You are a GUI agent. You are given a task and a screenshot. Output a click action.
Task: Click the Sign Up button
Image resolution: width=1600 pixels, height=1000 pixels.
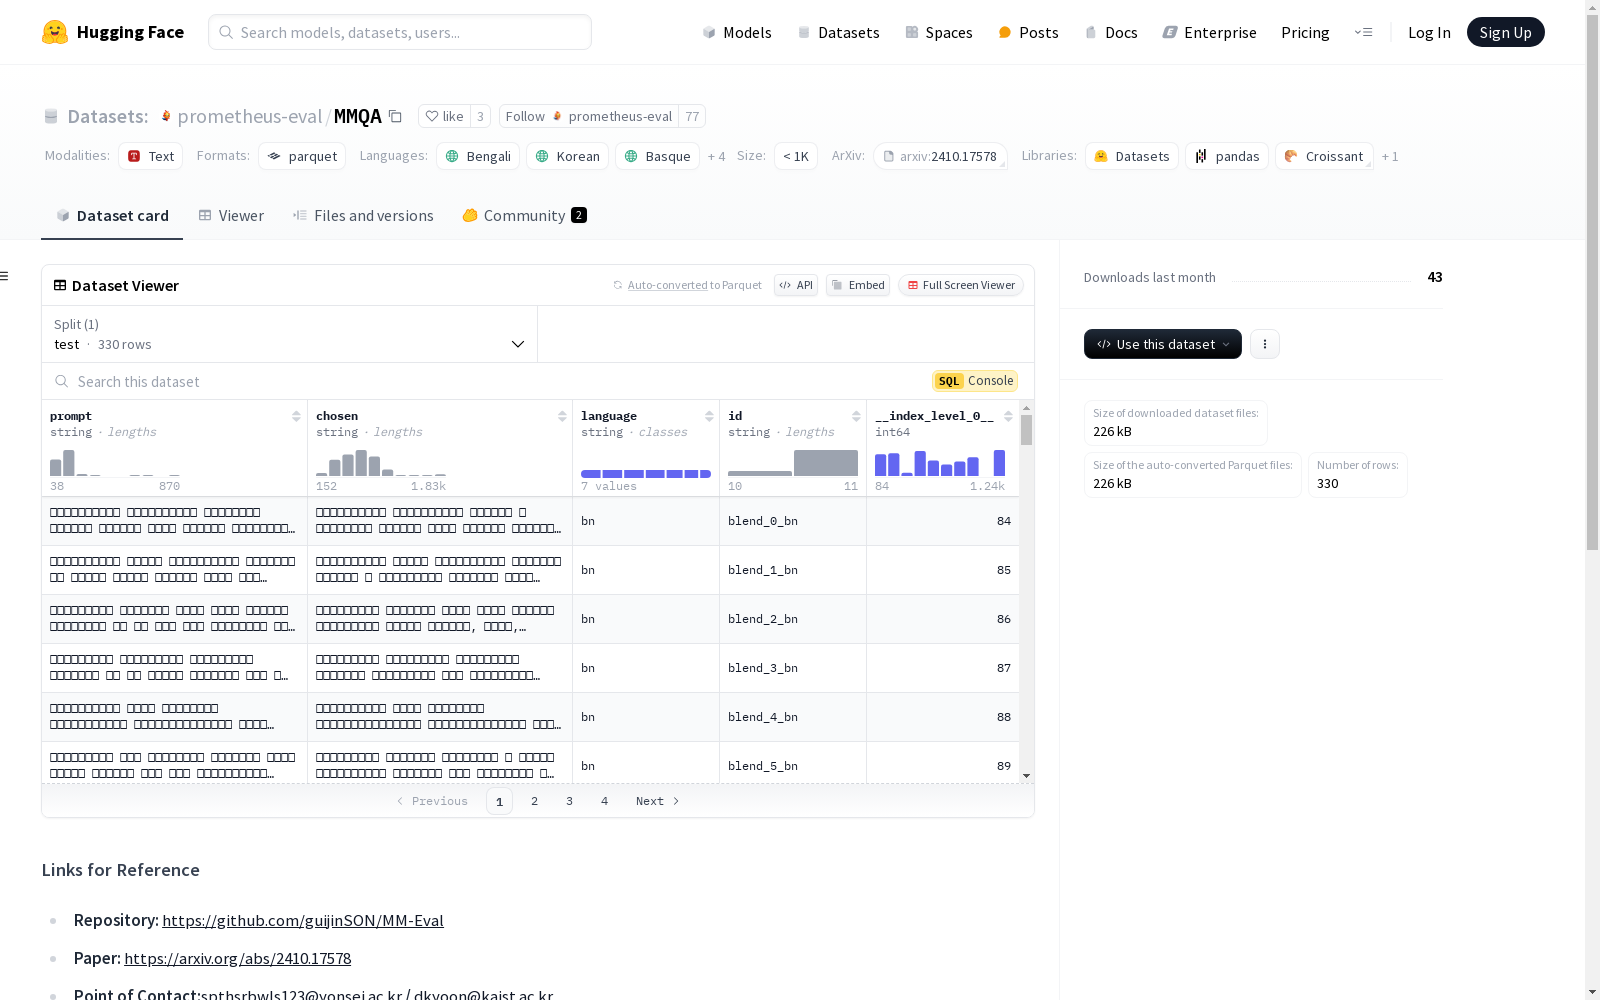click(1505, 32)
